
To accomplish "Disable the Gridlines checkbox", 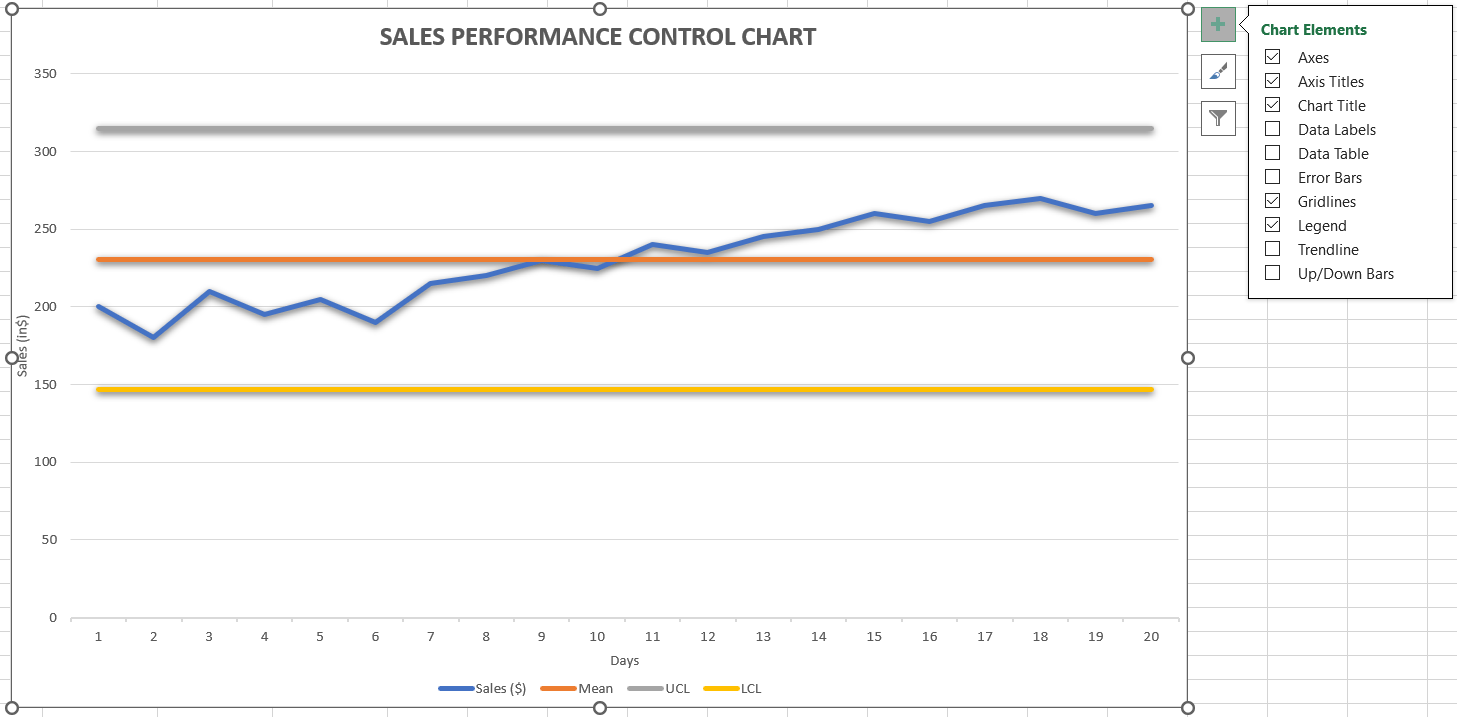I will (1273, 201).
